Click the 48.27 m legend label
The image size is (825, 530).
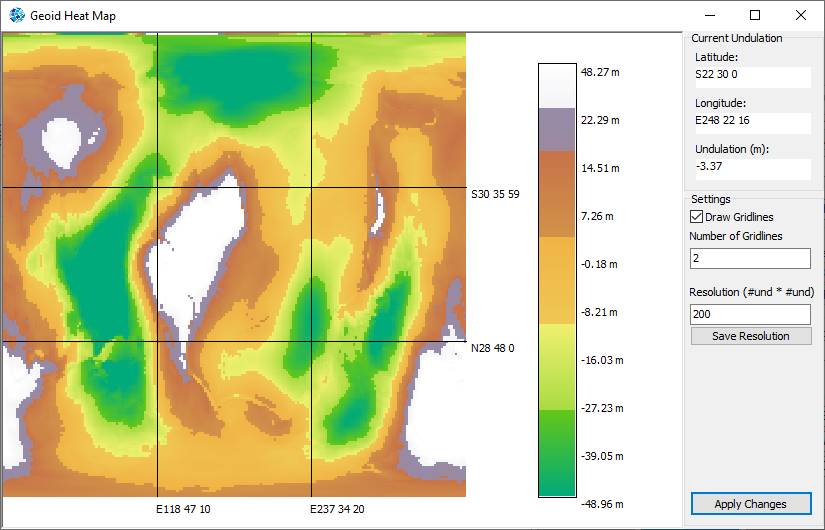tap(600, 72)
